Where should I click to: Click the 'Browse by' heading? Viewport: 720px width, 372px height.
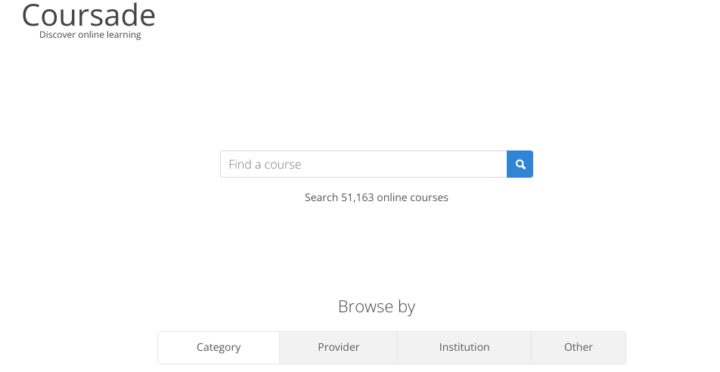pos(377,307)
